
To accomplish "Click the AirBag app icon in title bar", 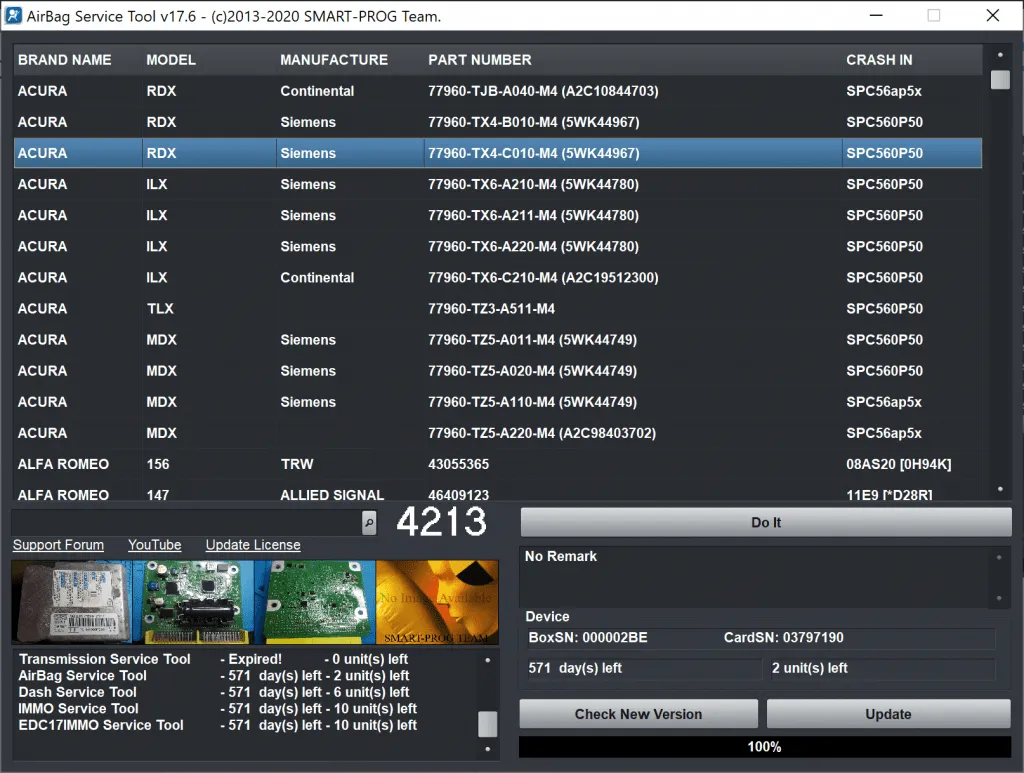I will [15, 16].
